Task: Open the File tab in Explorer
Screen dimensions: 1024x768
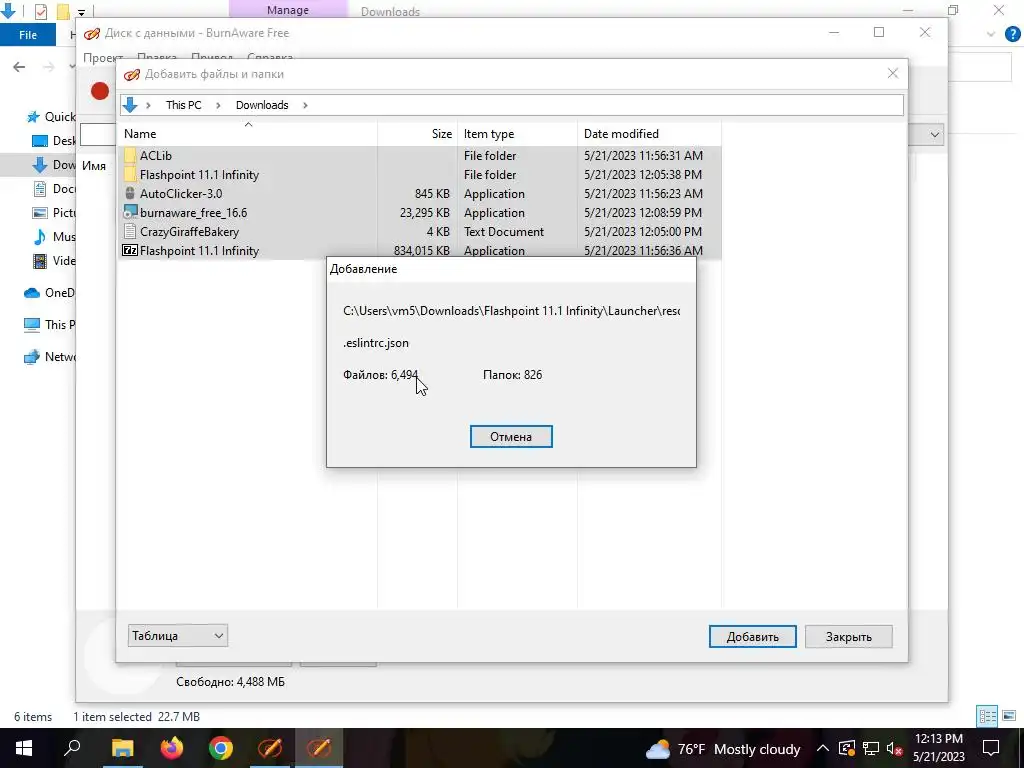Action: pyautogui.click(x=27, y=35)
